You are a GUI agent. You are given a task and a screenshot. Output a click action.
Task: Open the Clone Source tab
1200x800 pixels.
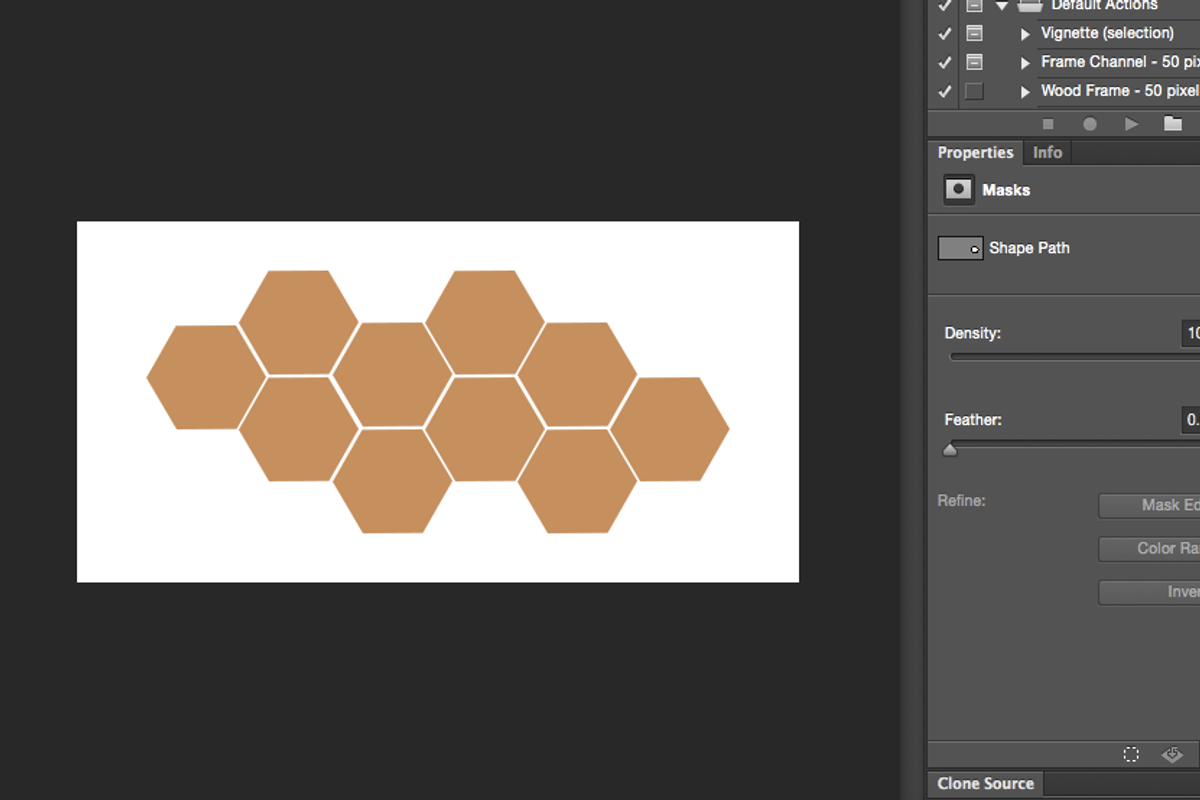tap(985, 784)
